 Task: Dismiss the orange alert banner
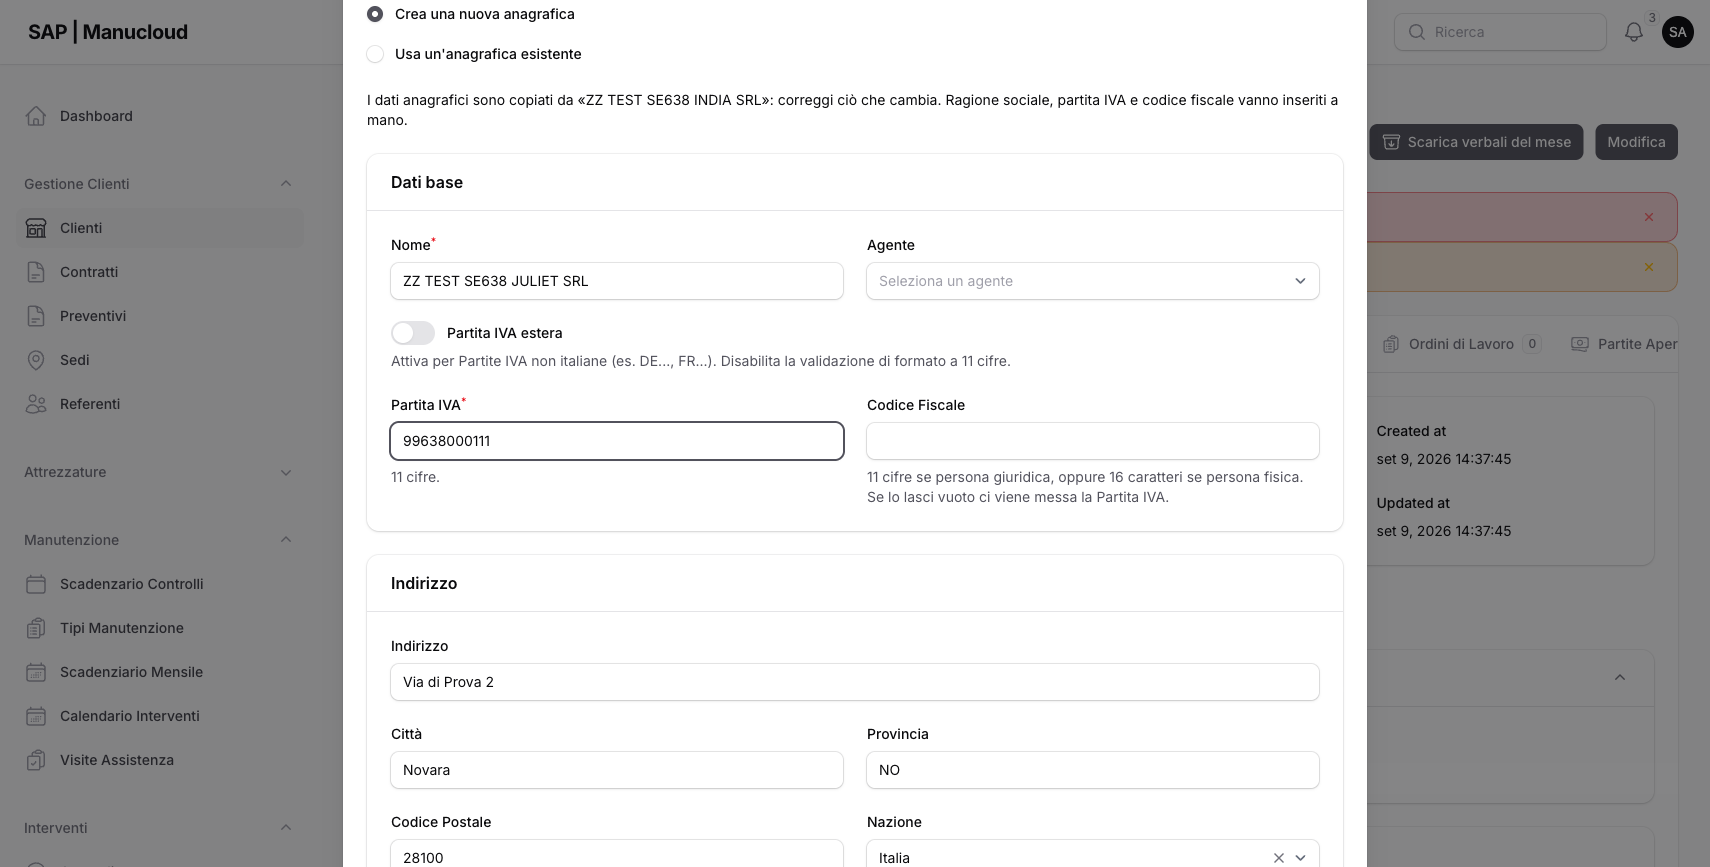click(1649, 267)
